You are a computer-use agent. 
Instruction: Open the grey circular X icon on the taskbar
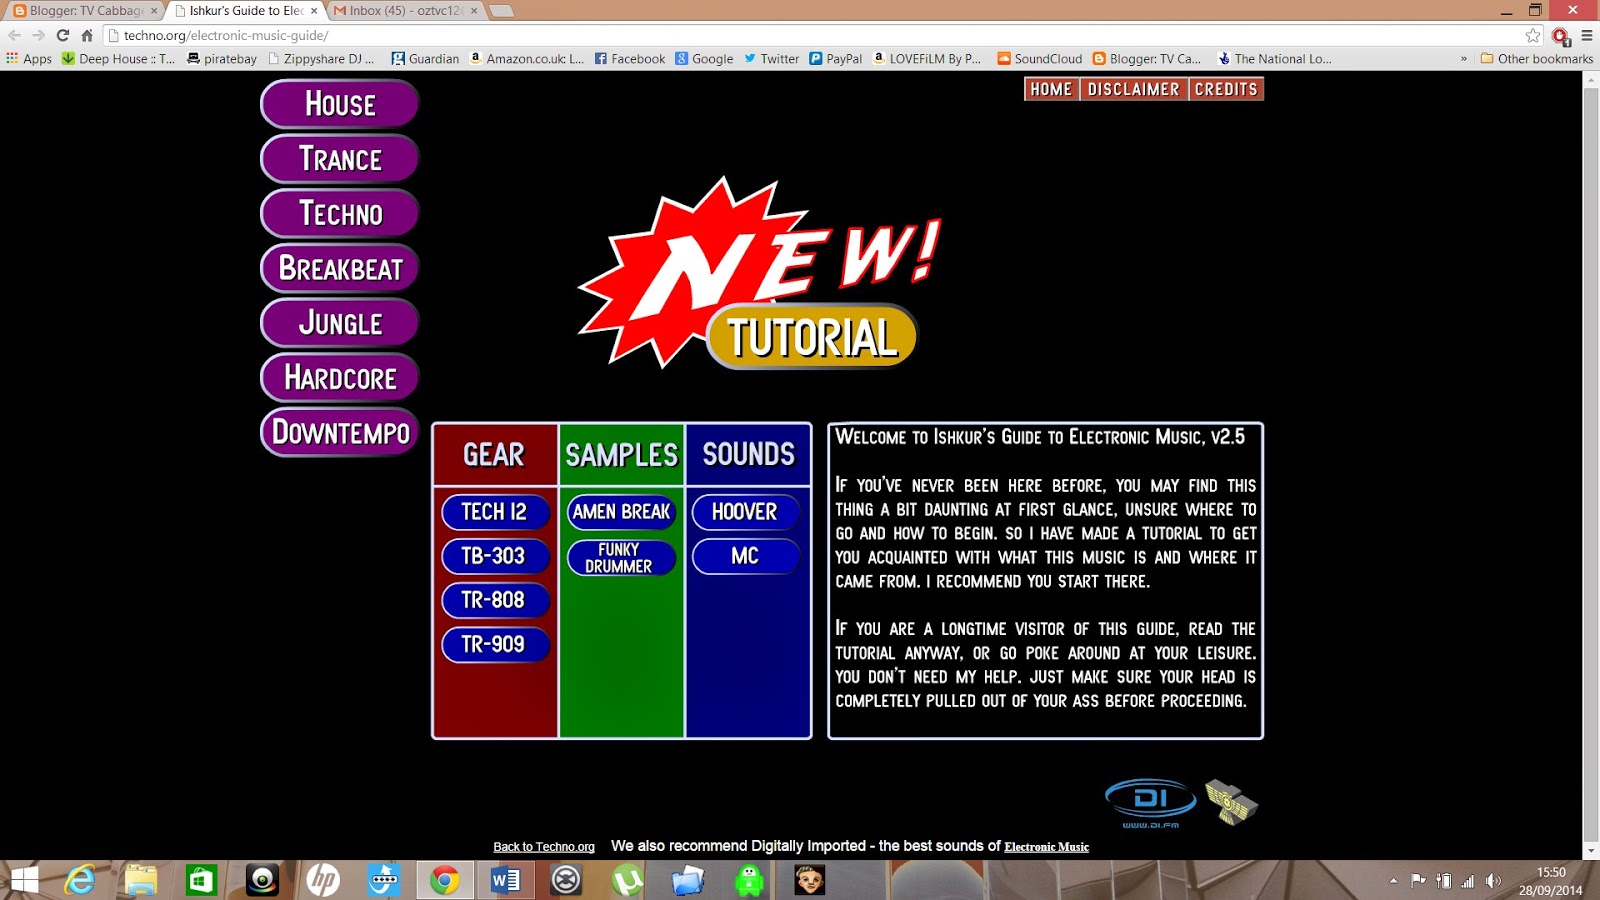tap(566, 880)
